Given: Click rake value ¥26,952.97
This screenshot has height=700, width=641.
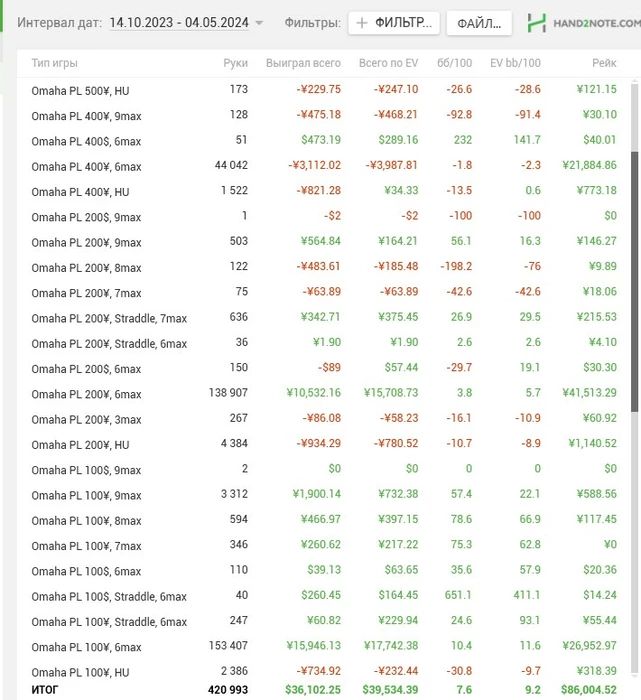Looking at the screenshot, I should pyautogui.click(x=589, y=646).
